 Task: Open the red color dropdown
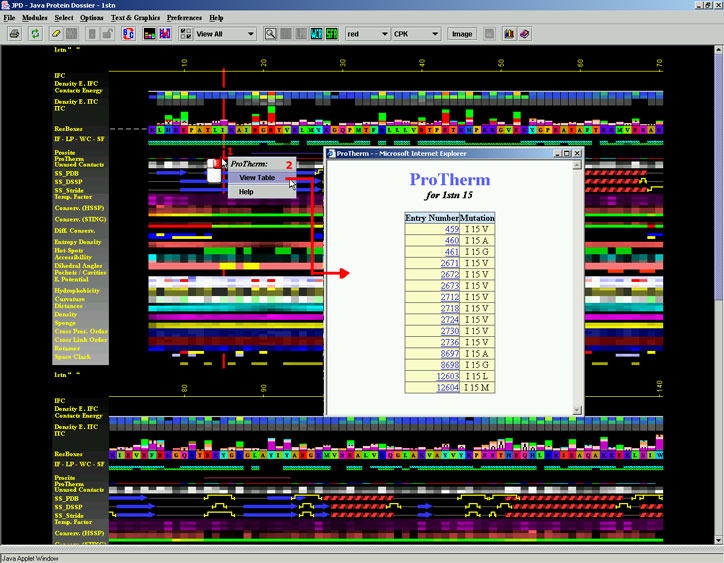tap(367, 34)
